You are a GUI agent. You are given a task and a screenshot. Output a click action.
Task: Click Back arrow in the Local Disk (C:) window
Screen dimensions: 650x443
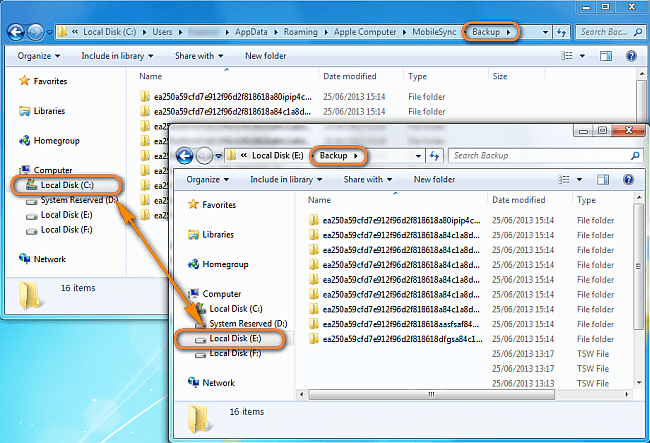point(16,32)
